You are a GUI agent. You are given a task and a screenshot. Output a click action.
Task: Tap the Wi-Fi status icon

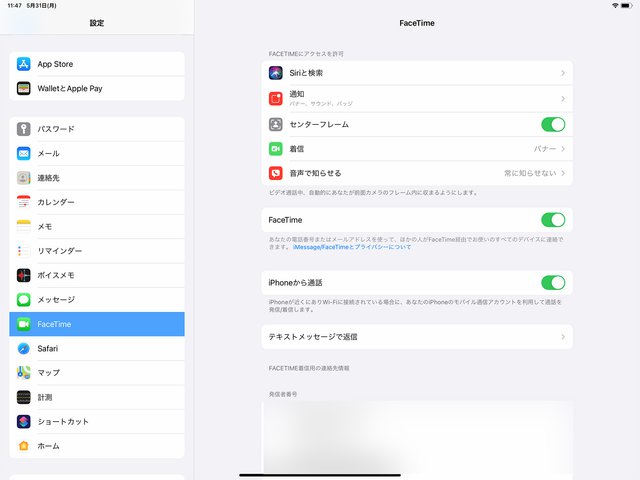tap(615, 6)
